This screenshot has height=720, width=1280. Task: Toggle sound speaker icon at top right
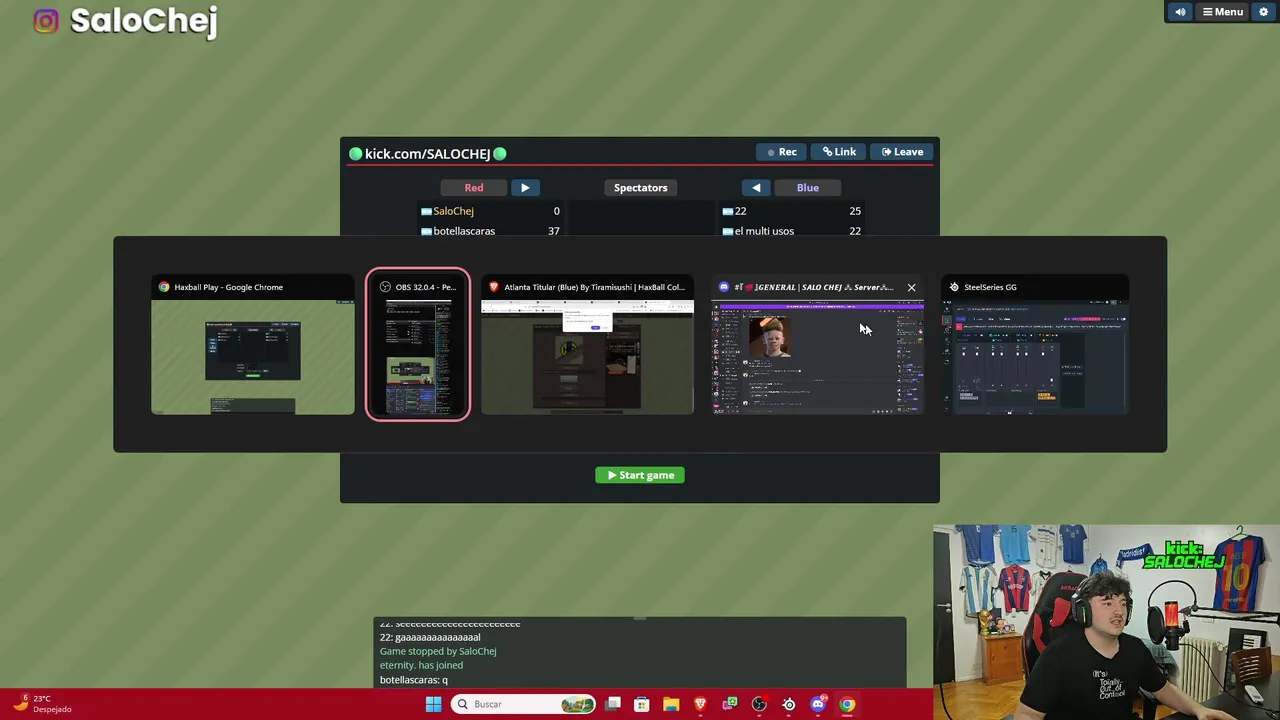click(x=1180, y=12)
